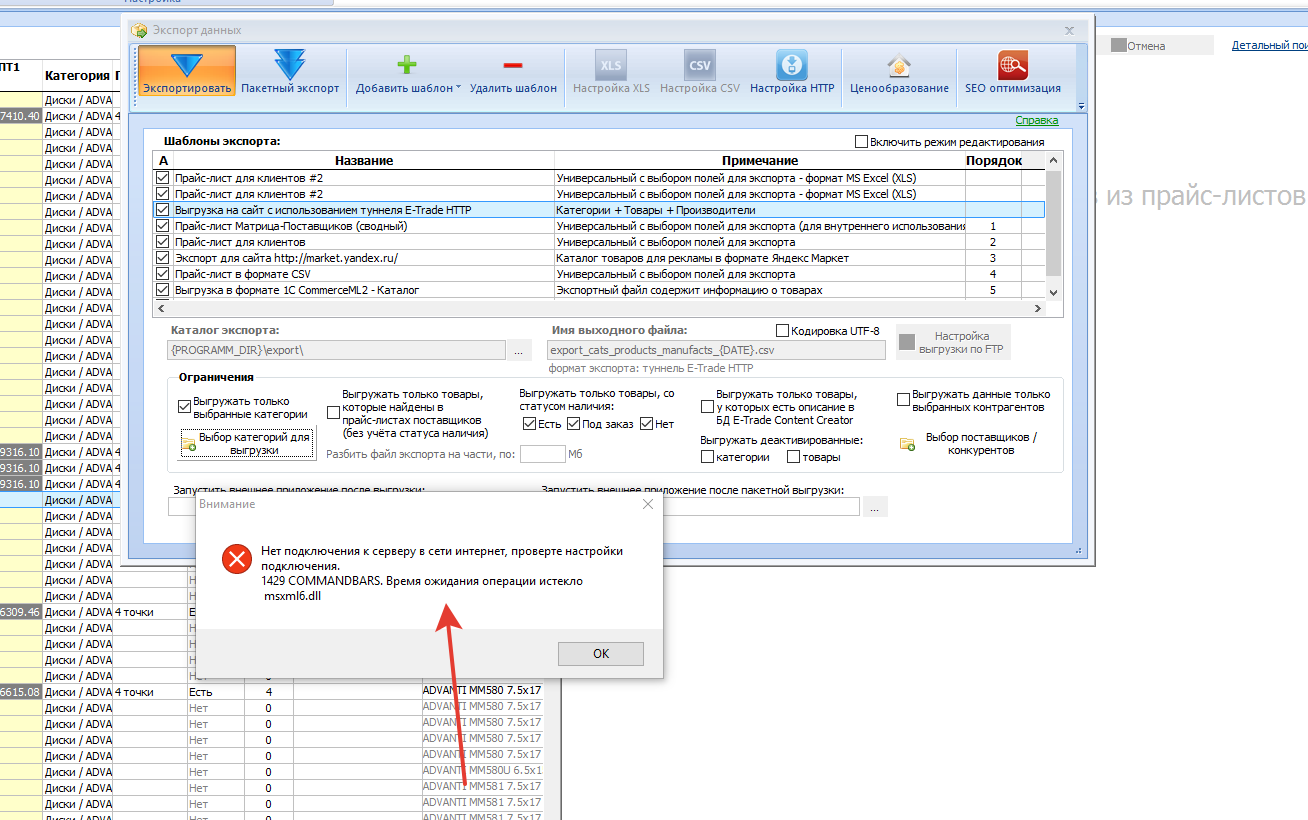Tick the deactivated товары checkbox
The image size is (1308, 820).
coord(794,457)
